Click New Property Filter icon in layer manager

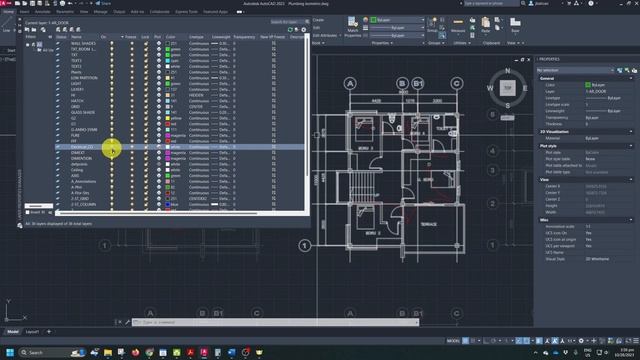click(x=27, y=29)
